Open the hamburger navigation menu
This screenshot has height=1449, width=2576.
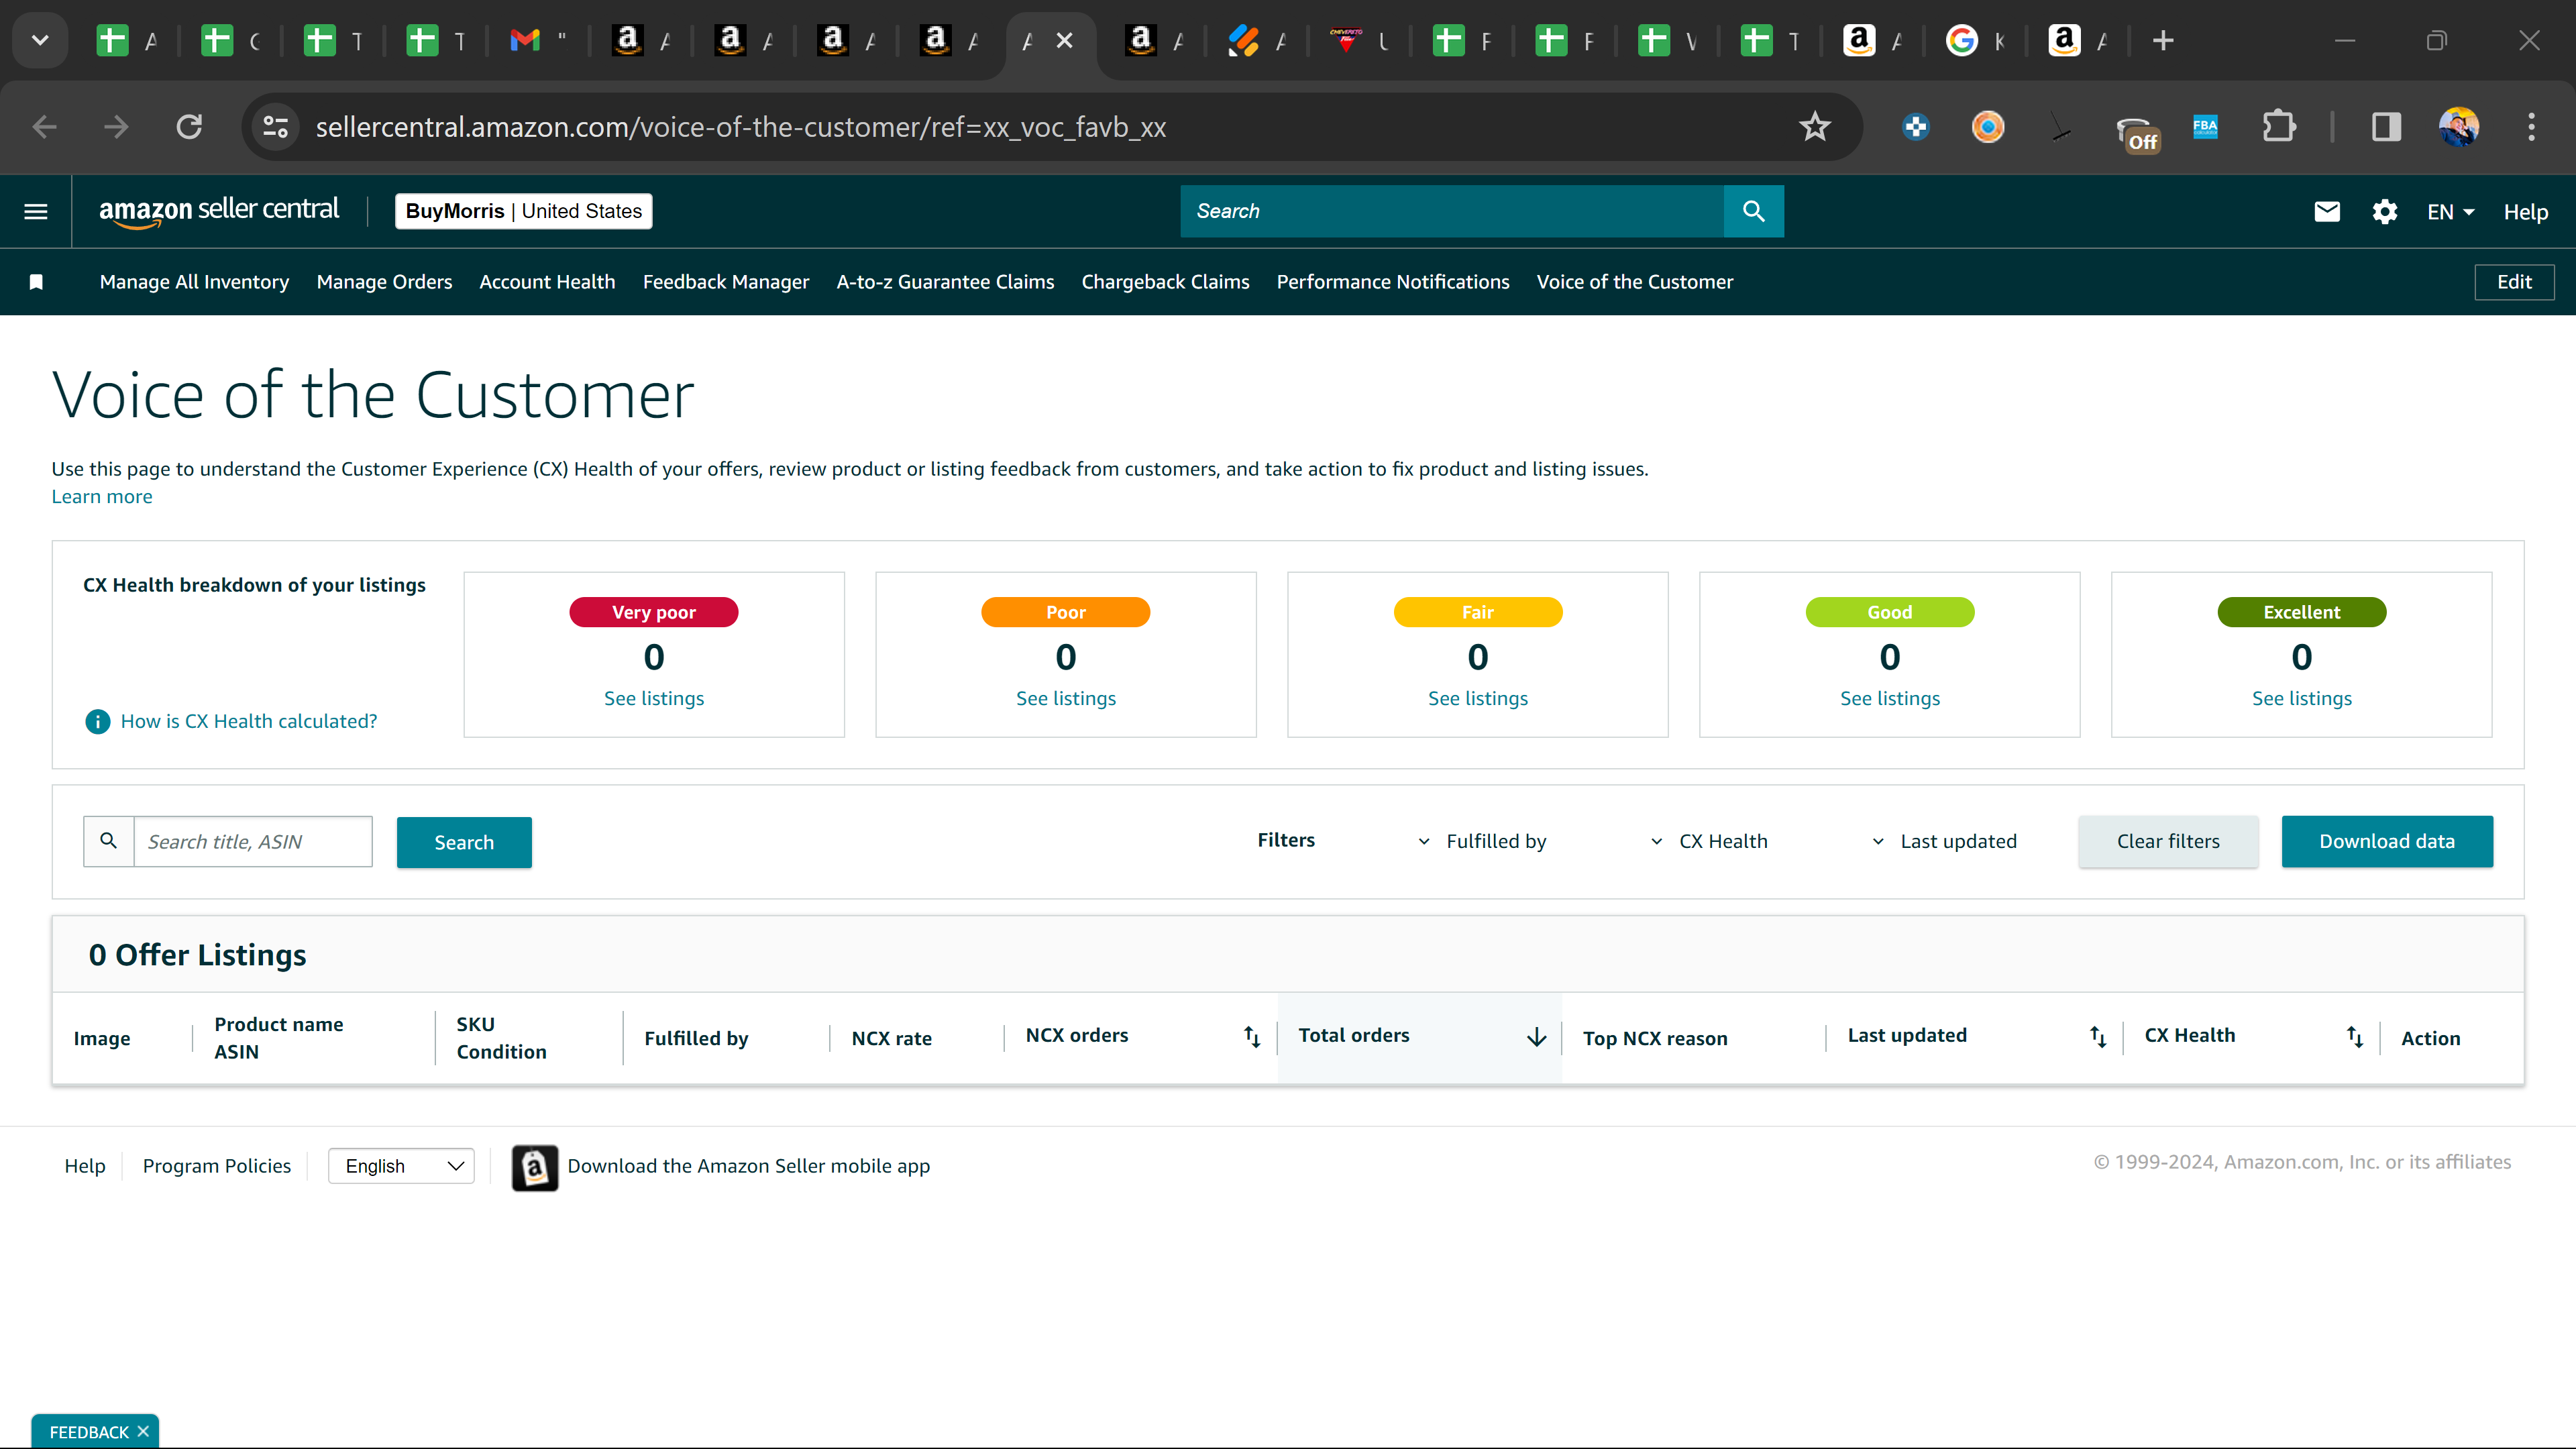pos(36,211)
